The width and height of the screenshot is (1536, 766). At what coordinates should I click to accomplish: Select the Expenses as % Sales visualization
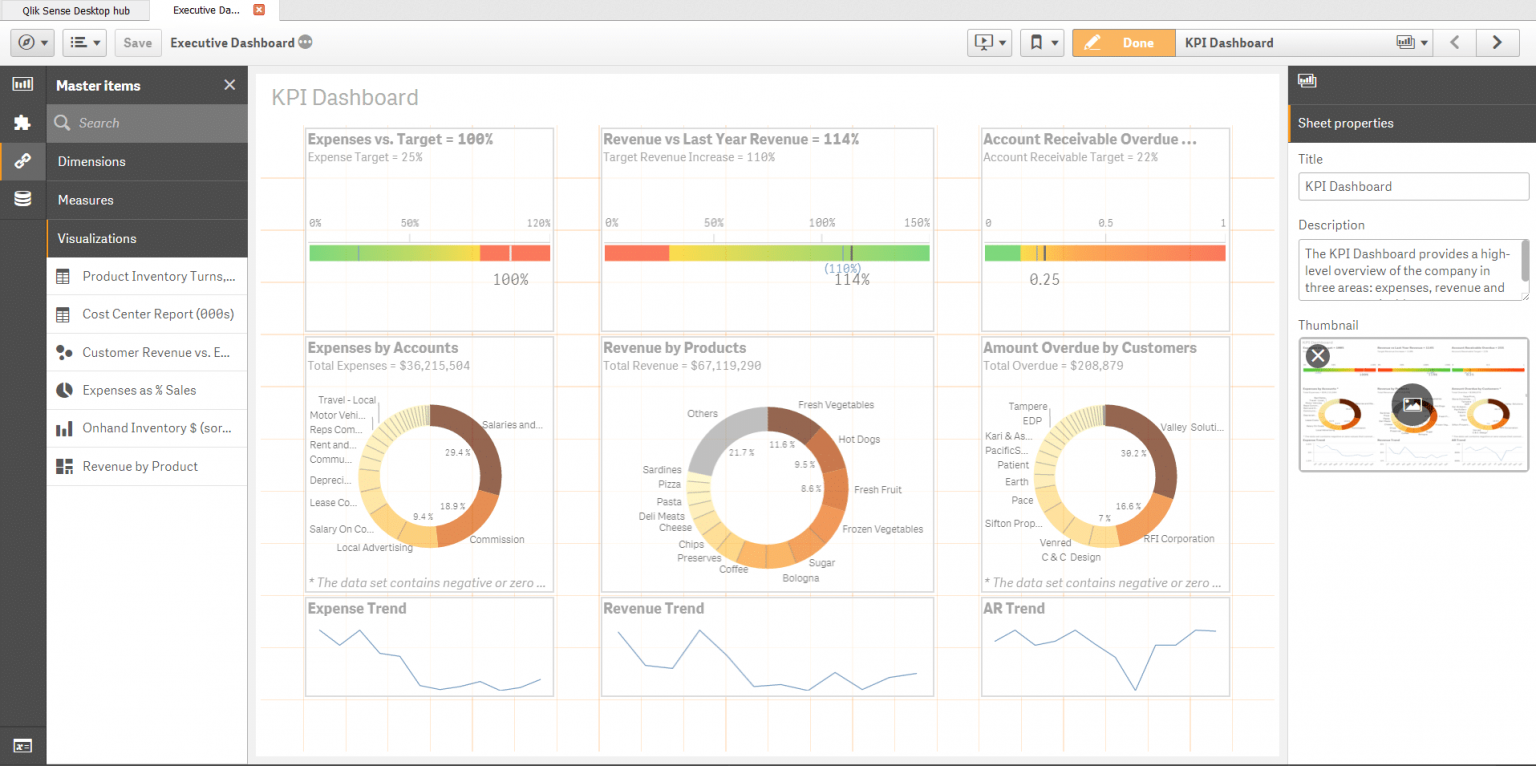(139, 390)
